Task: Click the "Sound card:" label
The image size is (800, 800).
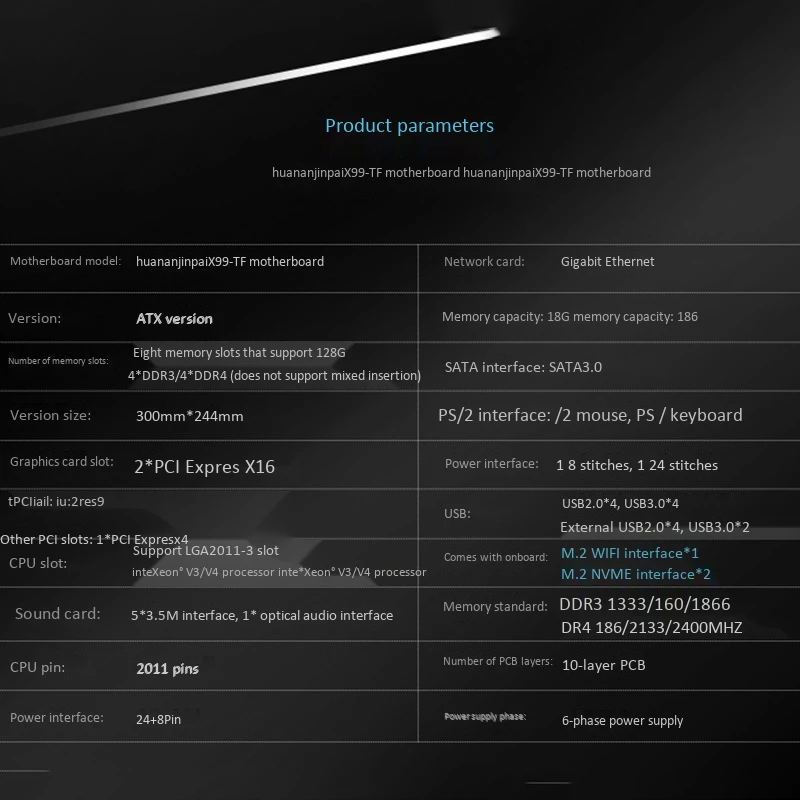Action: pyautogui.click(x=57, y=614)
